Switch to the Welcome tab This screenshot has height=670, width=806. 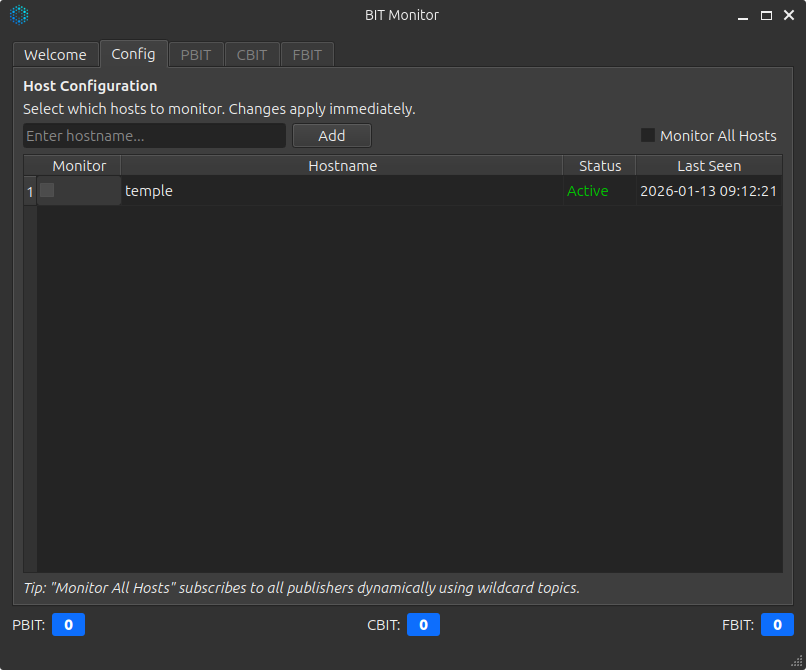[55, 54]
